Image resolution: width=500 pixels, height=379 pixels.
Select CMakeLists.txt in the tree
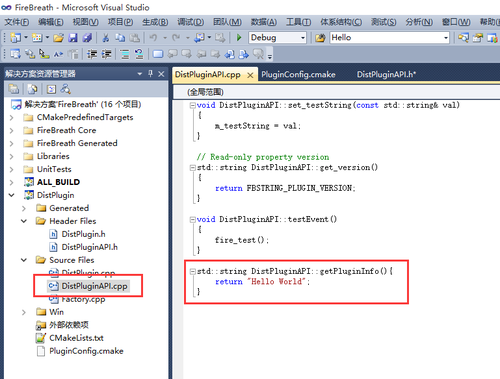pos(76,338)
